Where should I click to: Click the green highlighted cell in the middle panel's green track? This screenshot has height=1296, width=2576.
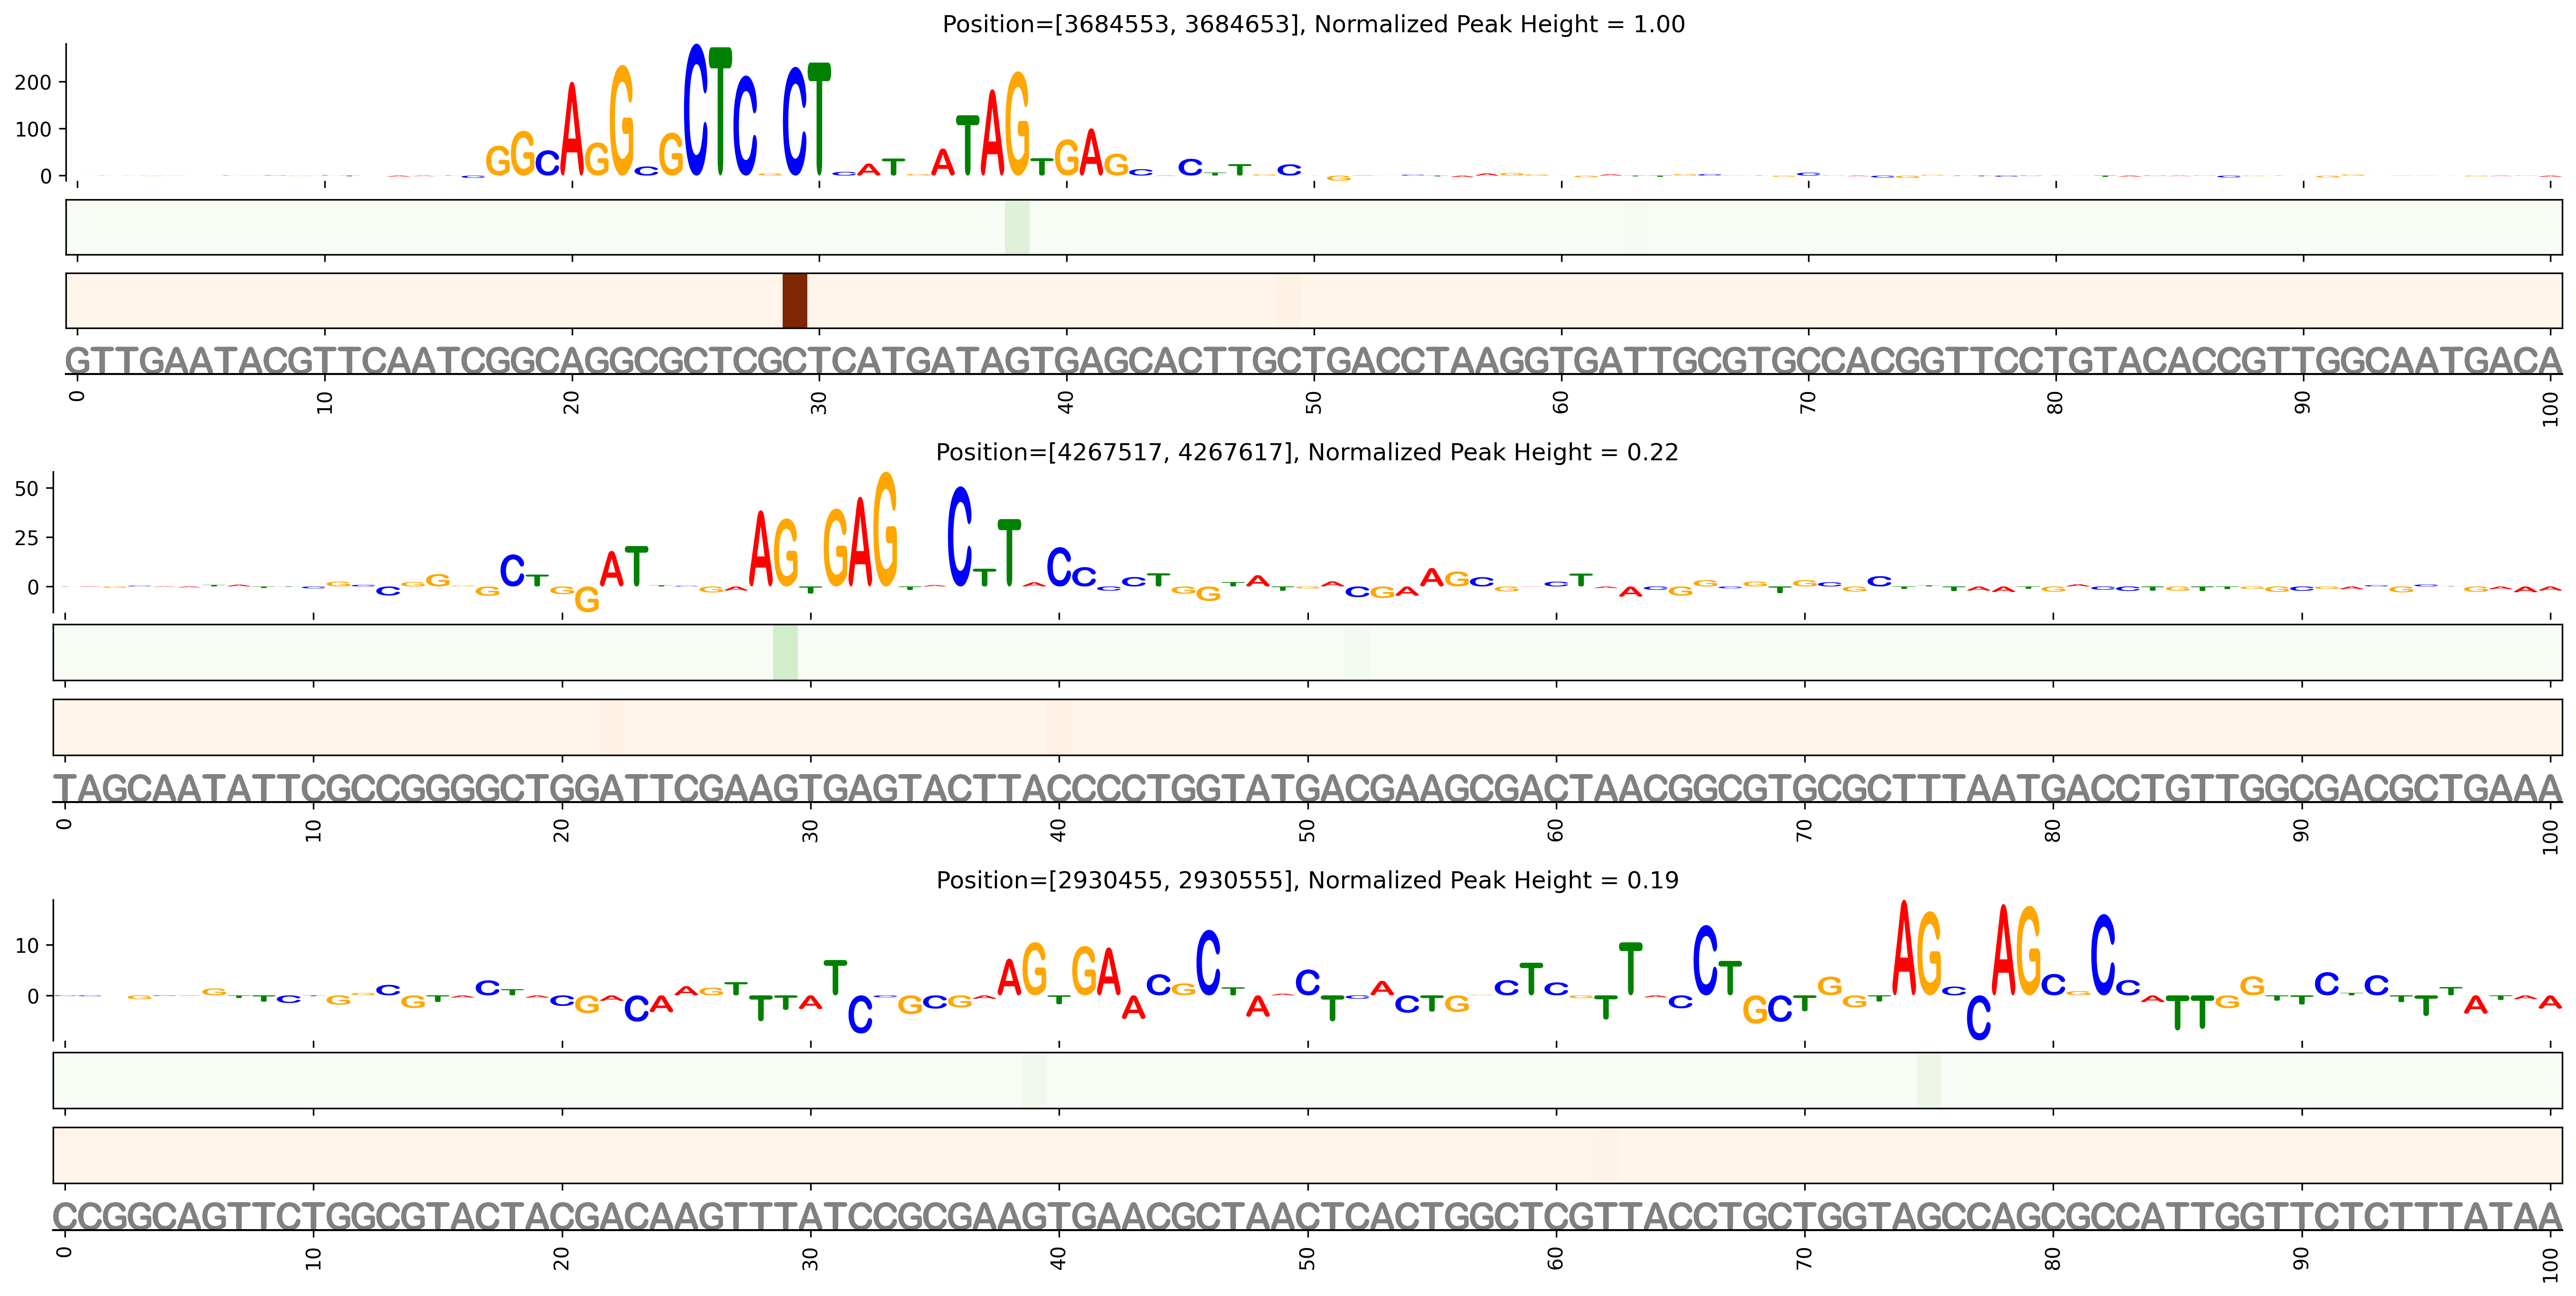pyautogui.click(x=785, y=653)
